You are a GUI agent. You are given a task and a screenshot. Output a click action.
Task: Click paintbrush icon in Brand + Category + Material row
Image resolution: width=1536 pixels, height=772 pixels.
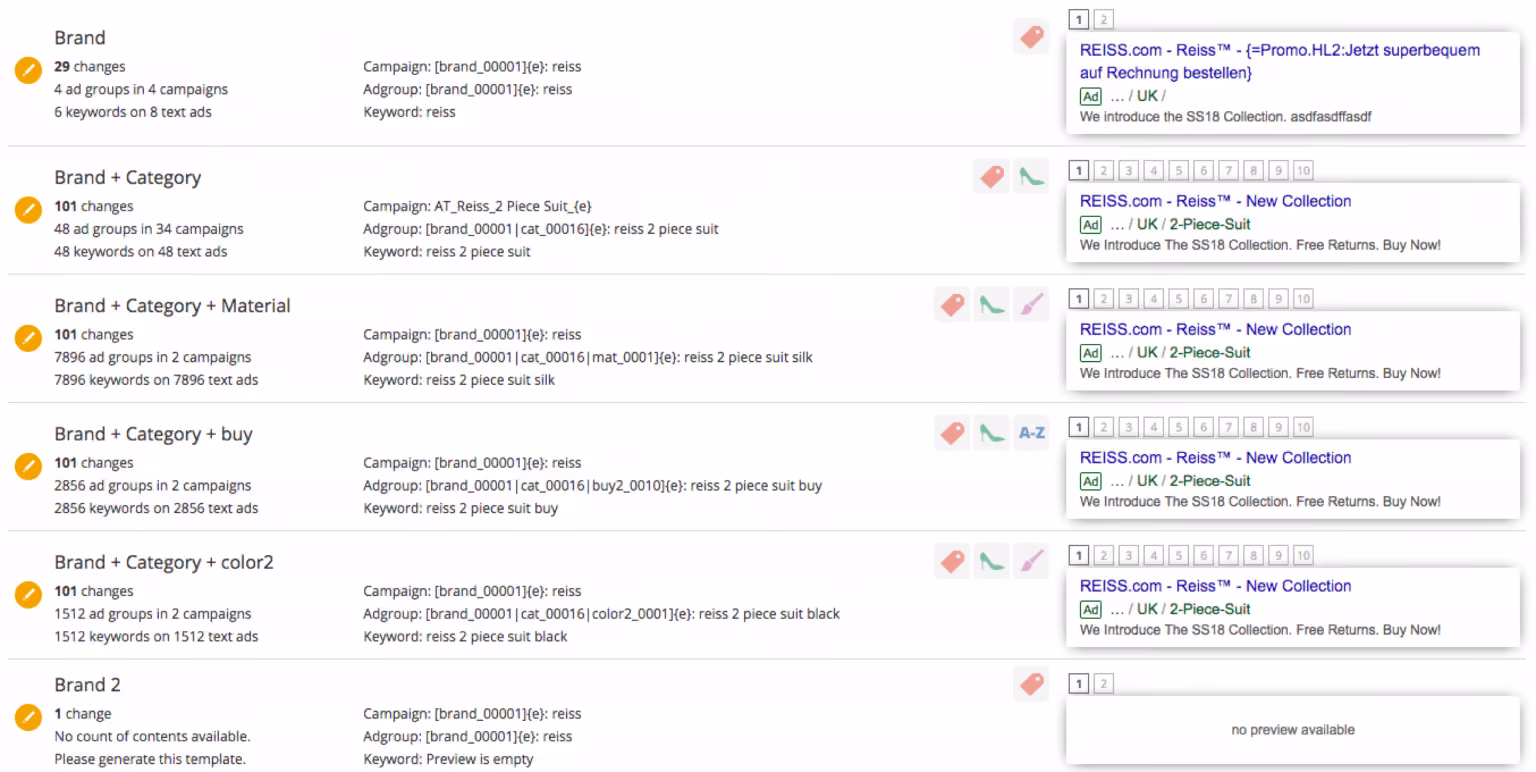coord(1031,305)
